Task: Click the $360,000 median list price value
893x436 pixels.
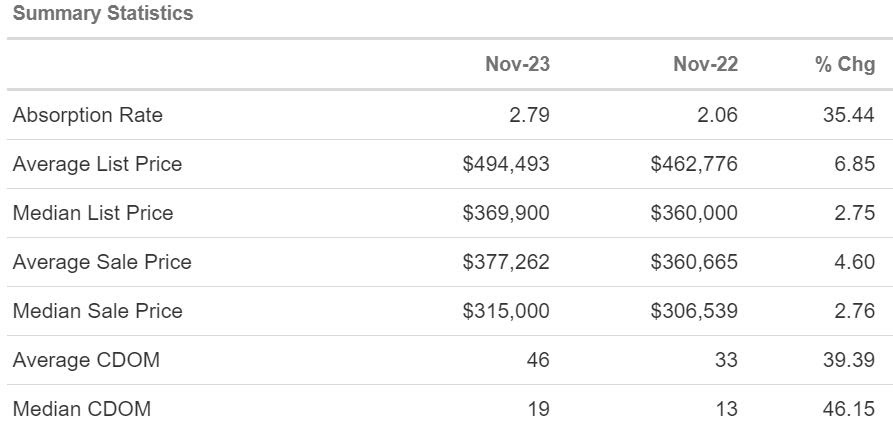Action: click(x=694, y=213)
